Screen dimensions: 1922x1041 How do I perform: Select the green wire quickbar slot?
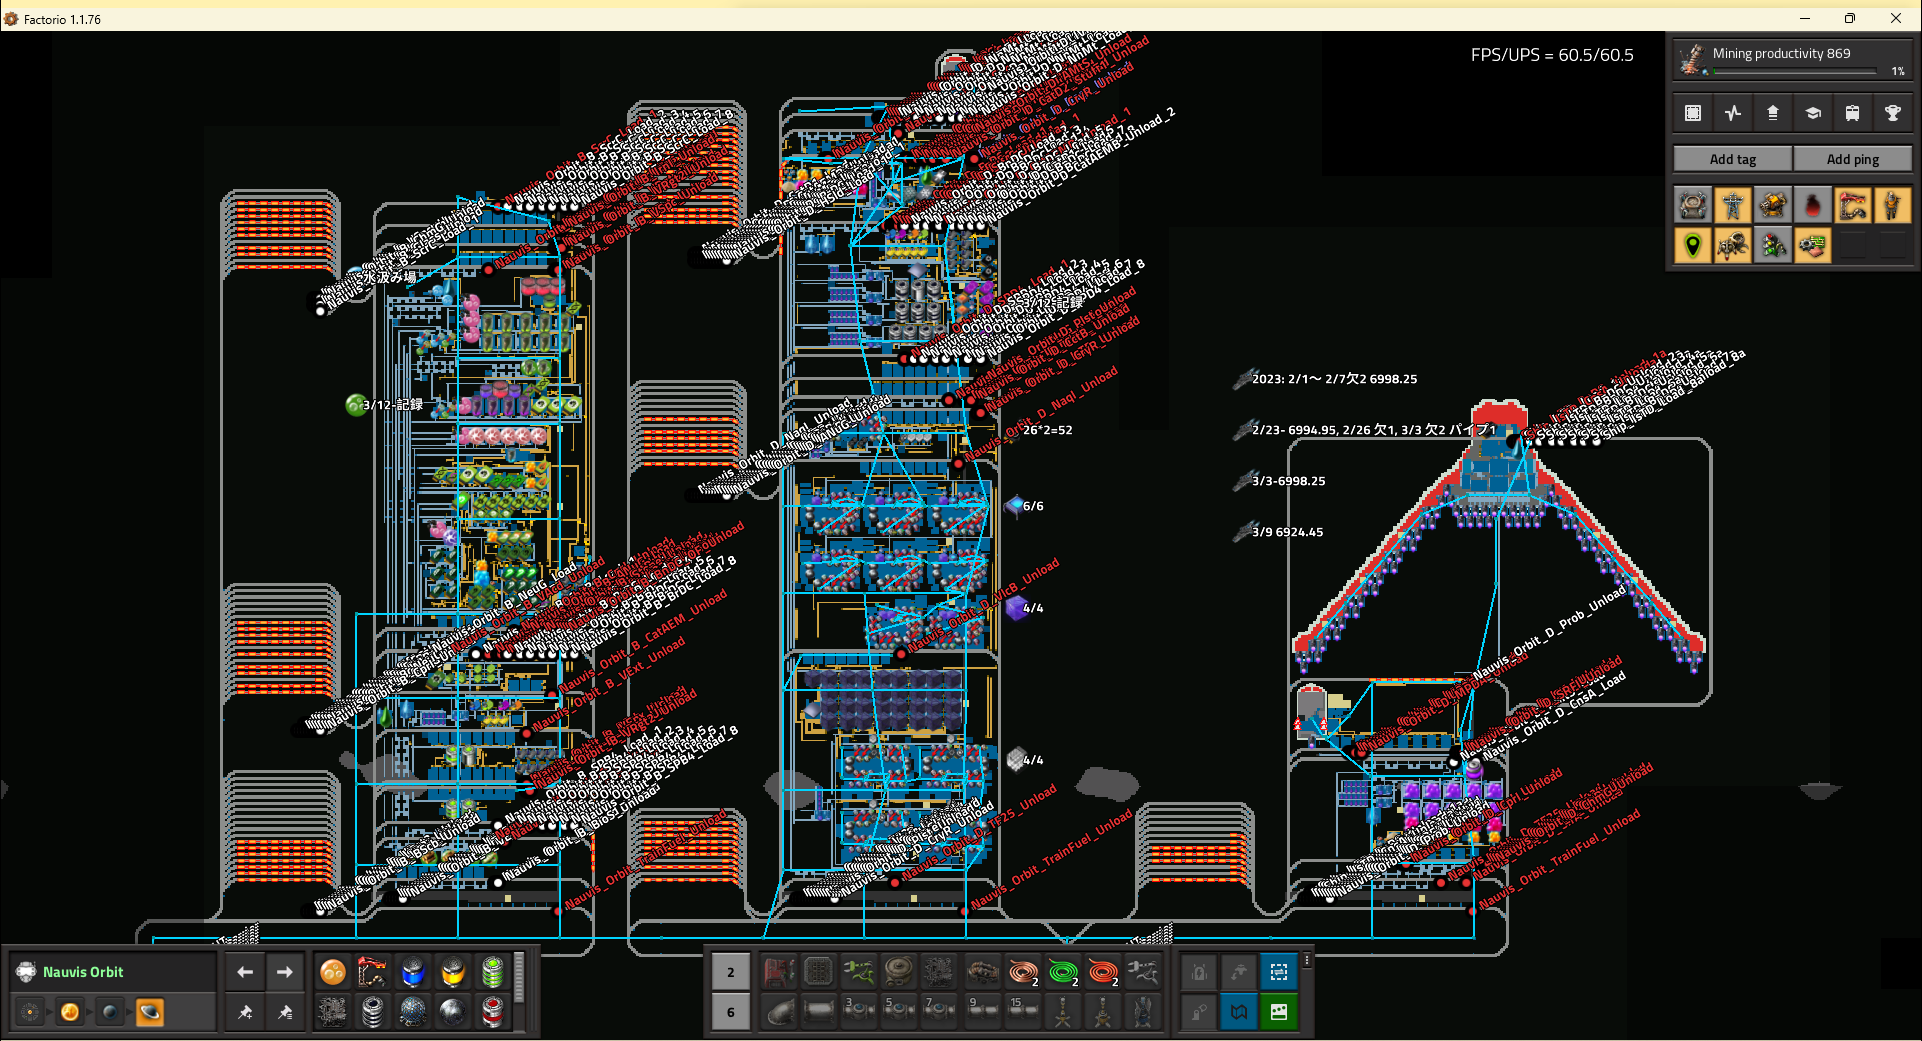point(1063,971)
